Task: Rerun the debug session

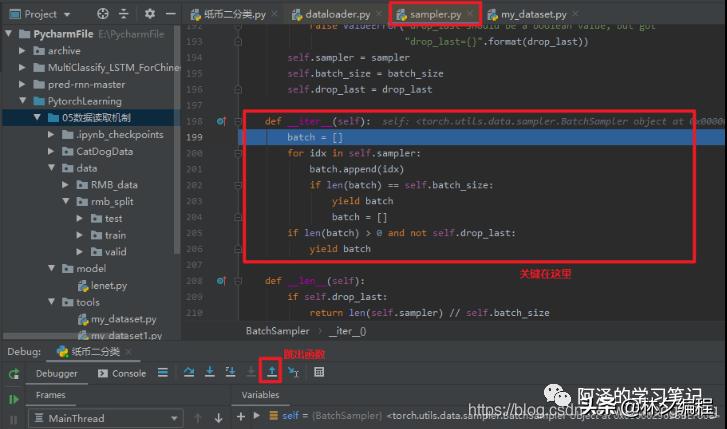Action: pyautogui.click(x=13, y=373)
